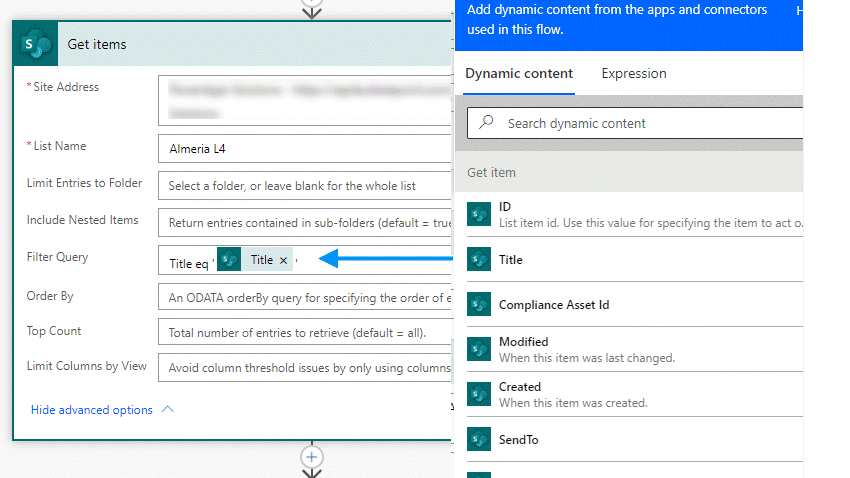Image resolution: width=850 pixels, height=478 pixels.
Task: Click the Site Address label
Action: (66, 87)
